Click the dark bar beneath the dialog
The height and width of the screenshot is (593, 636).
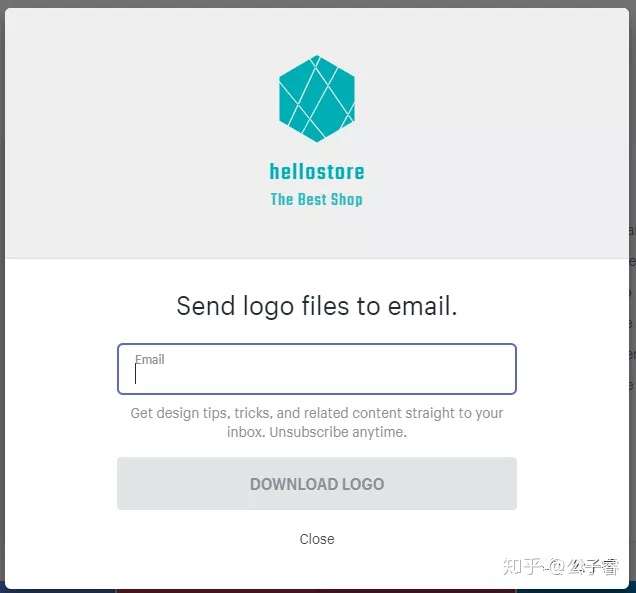coord(317,591)
